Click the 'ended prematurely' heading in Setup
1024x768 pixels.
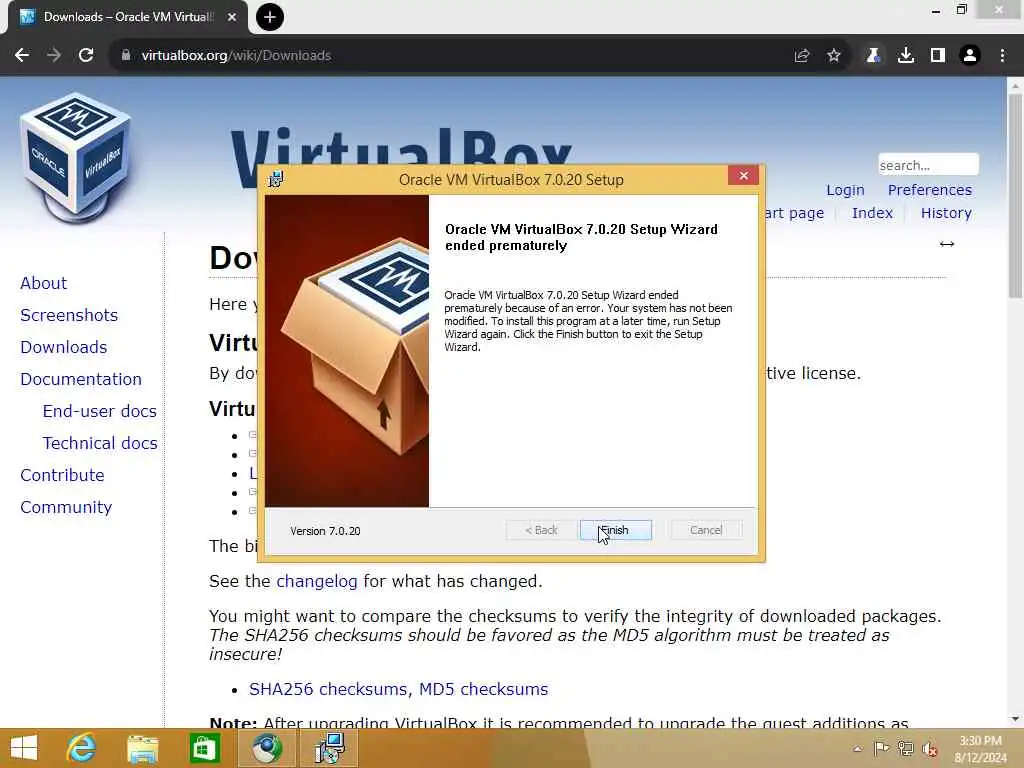(506, 246)
